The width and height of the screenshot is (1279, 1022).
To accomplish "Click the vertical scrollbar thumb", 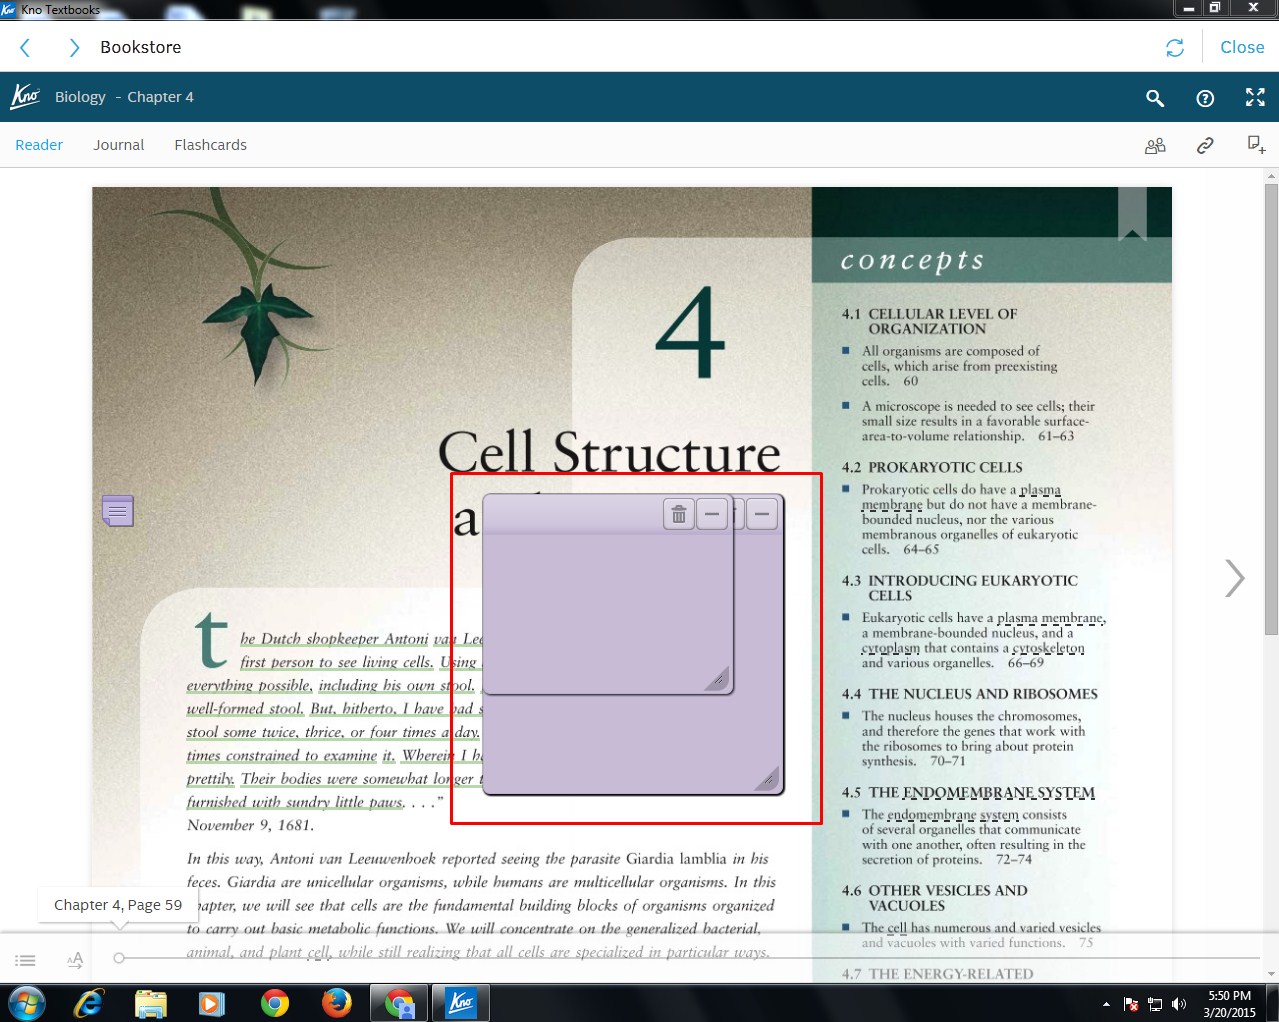I will (1271, 410).
